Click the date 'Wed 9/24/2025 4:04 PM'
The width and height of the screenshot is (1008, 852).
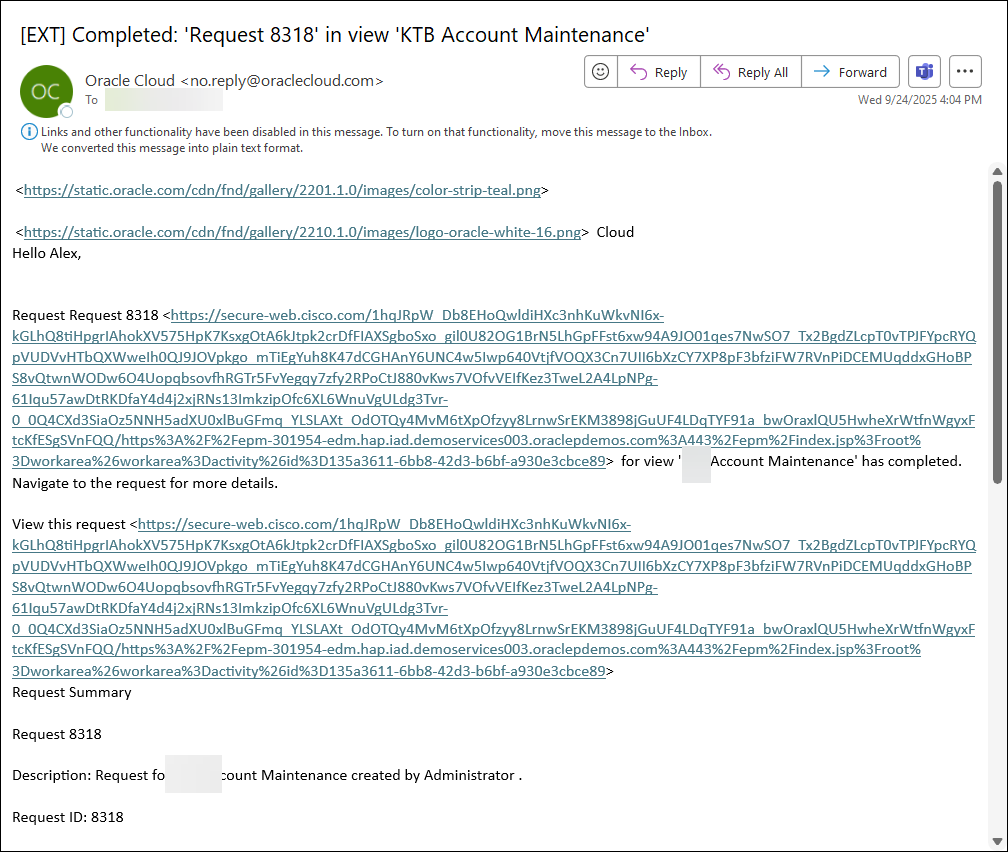[x=919, y=100]
